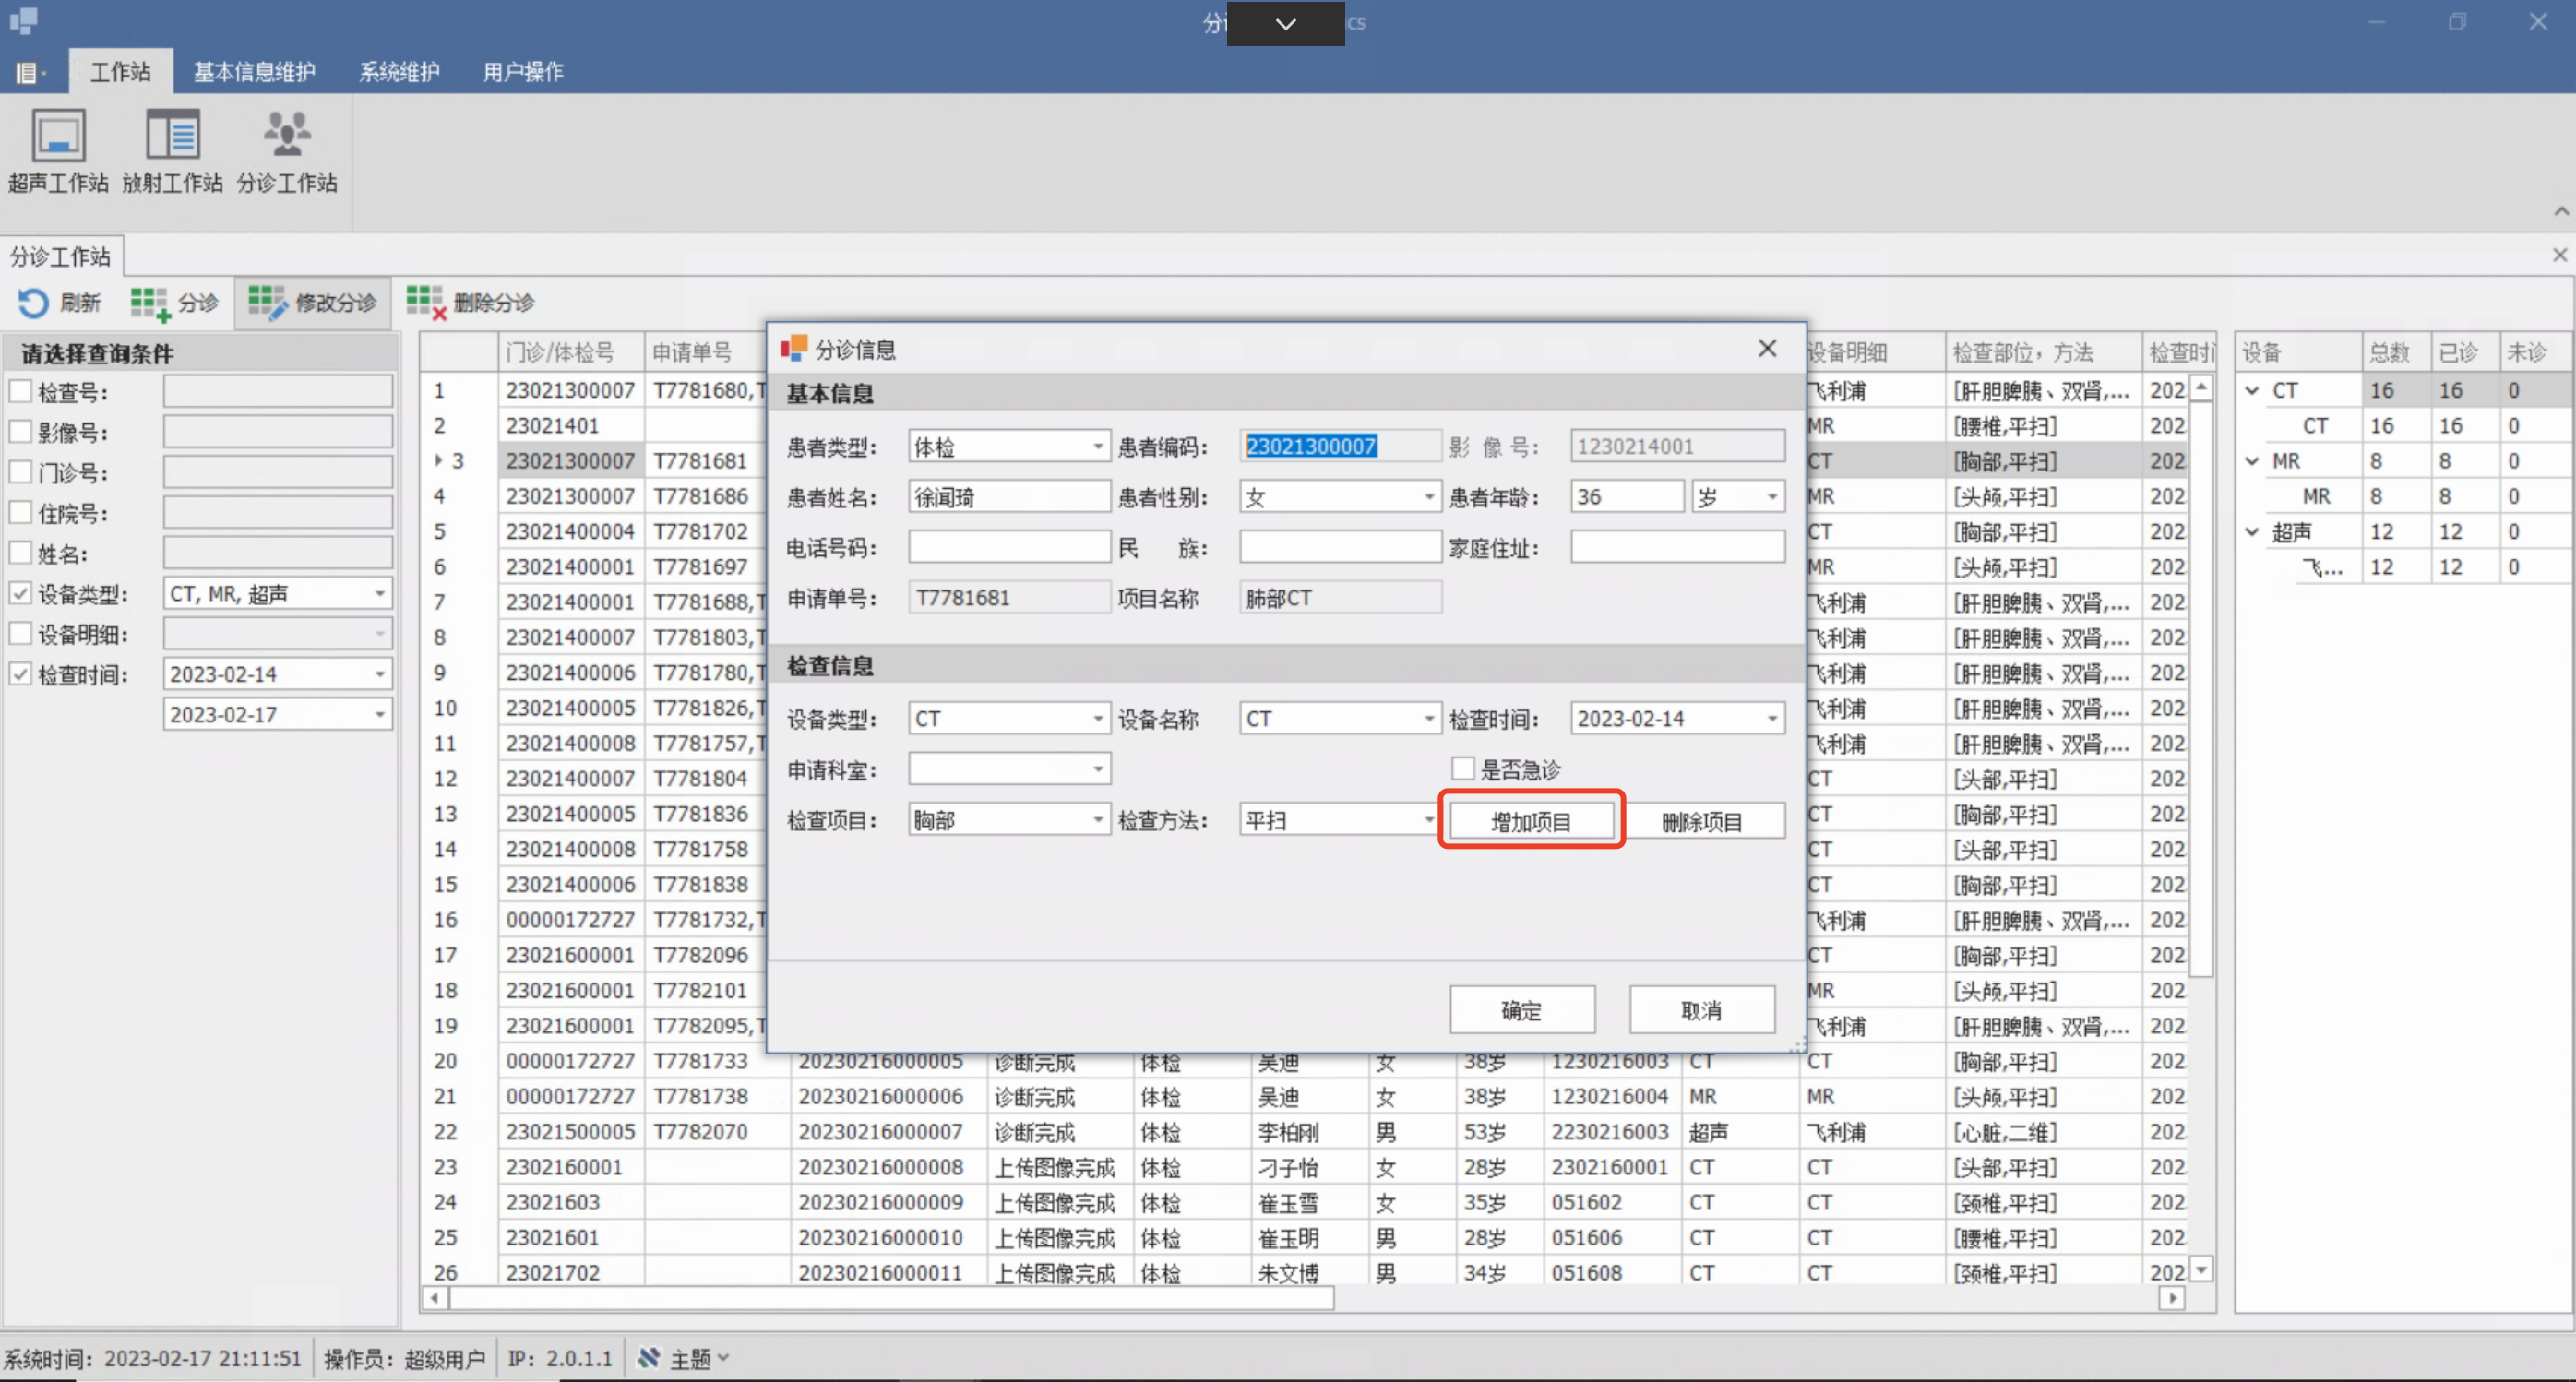Click the 确定 confirm button
The height and width of the screenshot is (1382, 2576).
pyautogui.click(x=1522, y=1010)
